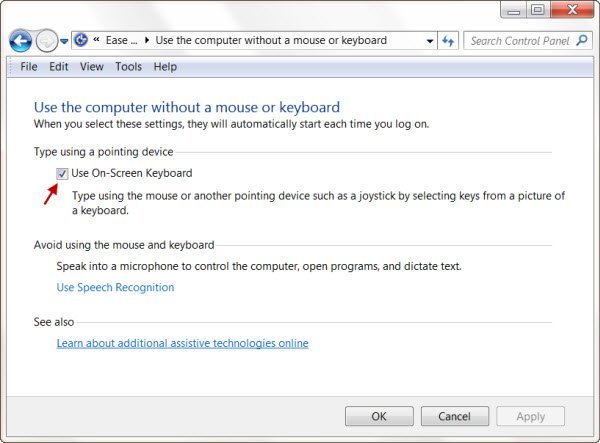Click the magnifier search icon
The width and height of the screenshot is (600, 443).
point(582,40)
